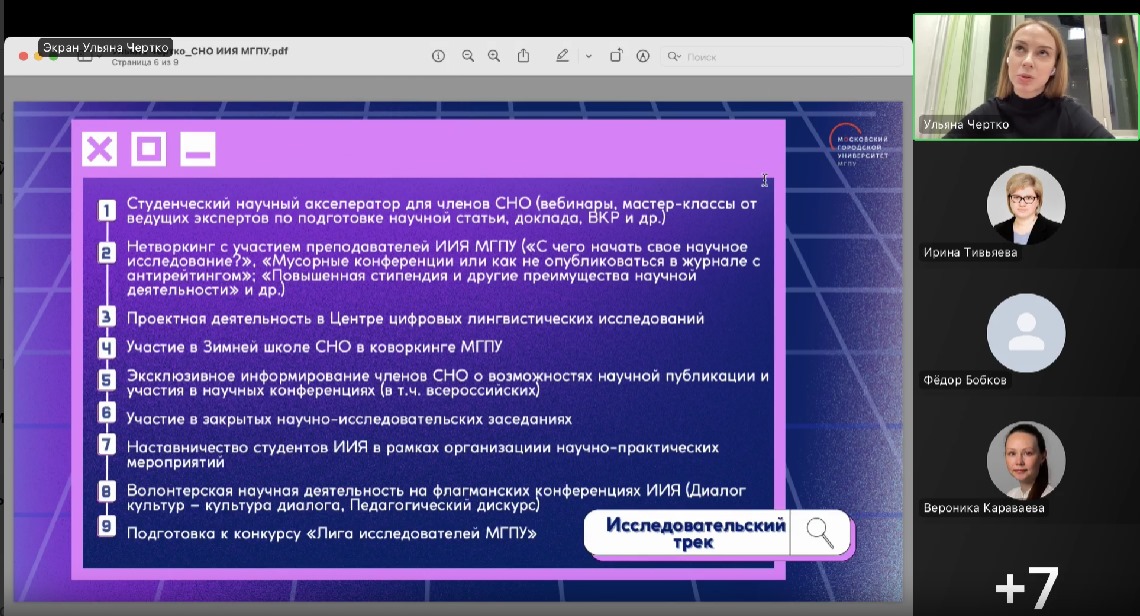Select Фёдор Бобков's participant avatar

tap(1026, 333)
